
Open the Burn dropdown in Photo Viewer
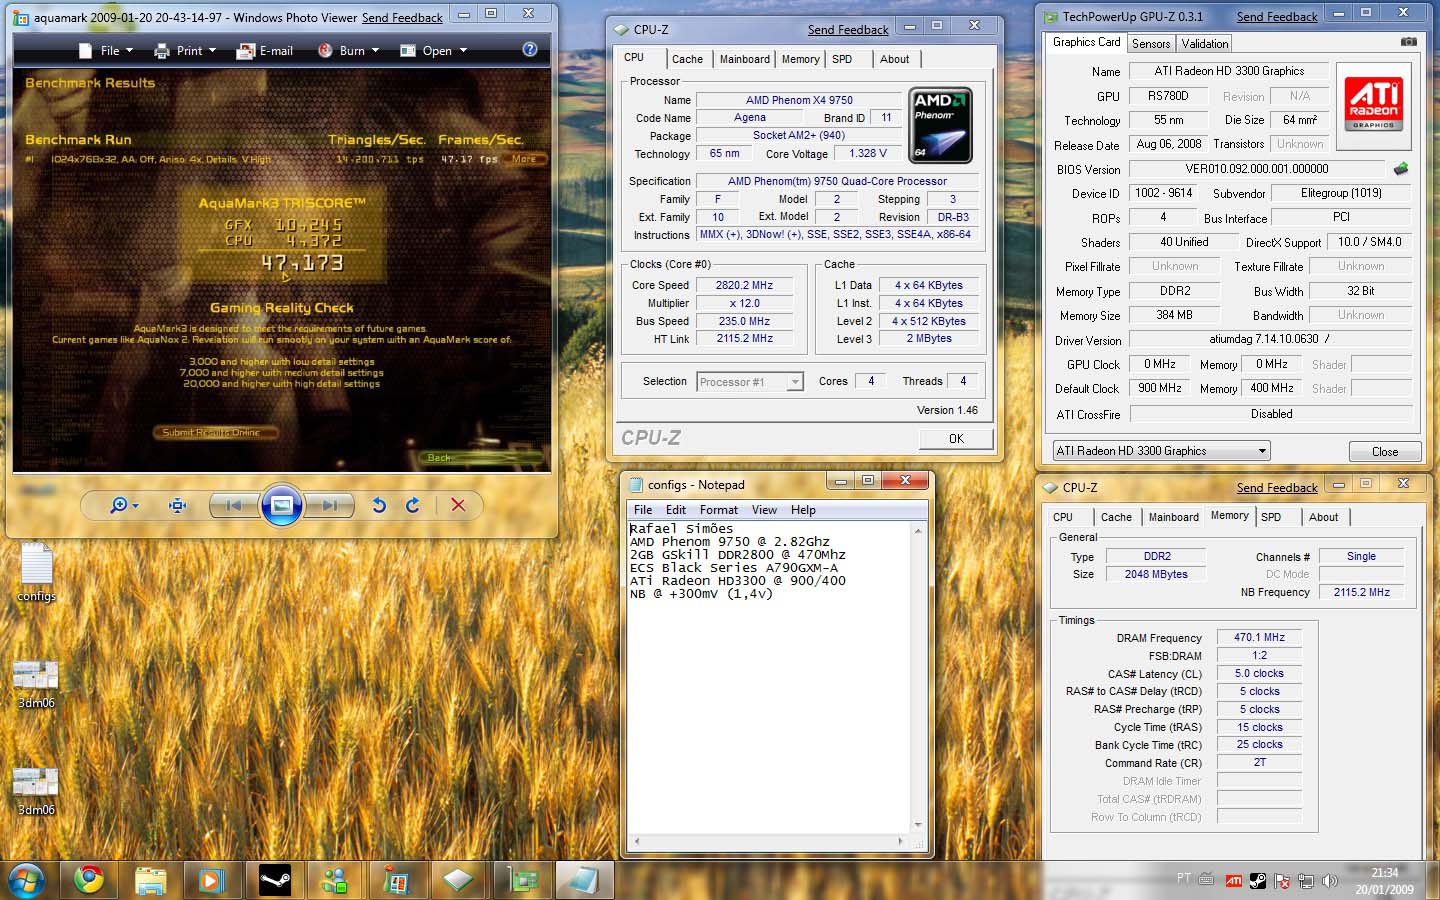pyautogui.click(x=348, y=51)
